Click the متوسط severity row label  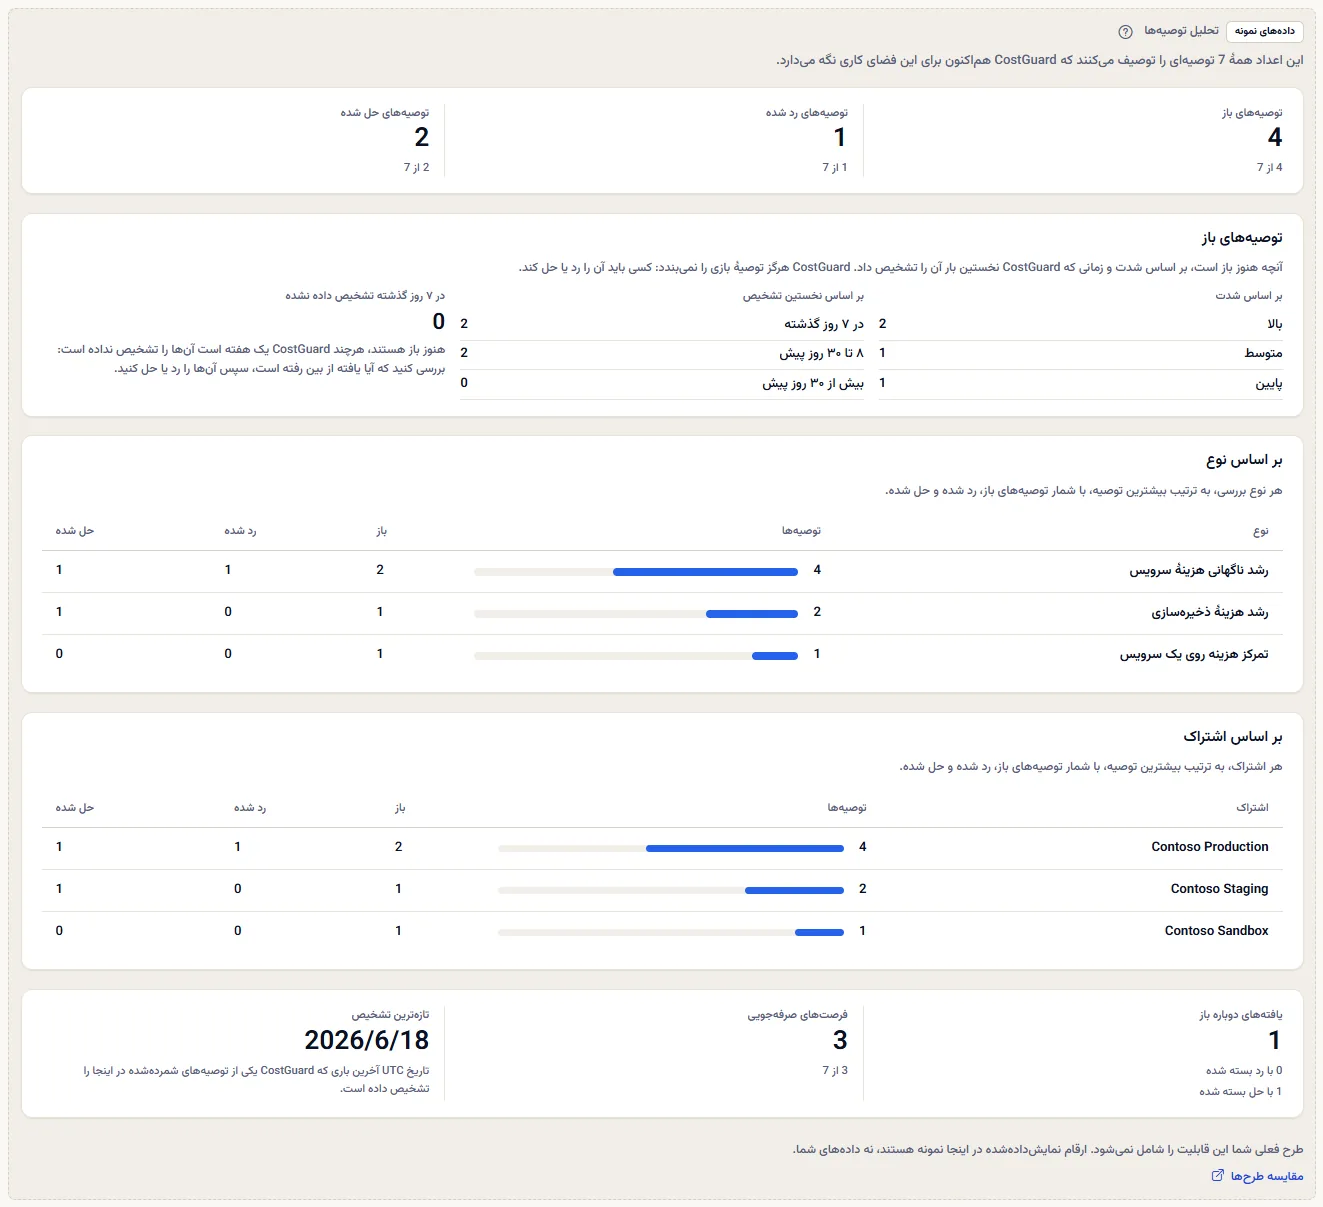coord(1264,353)
